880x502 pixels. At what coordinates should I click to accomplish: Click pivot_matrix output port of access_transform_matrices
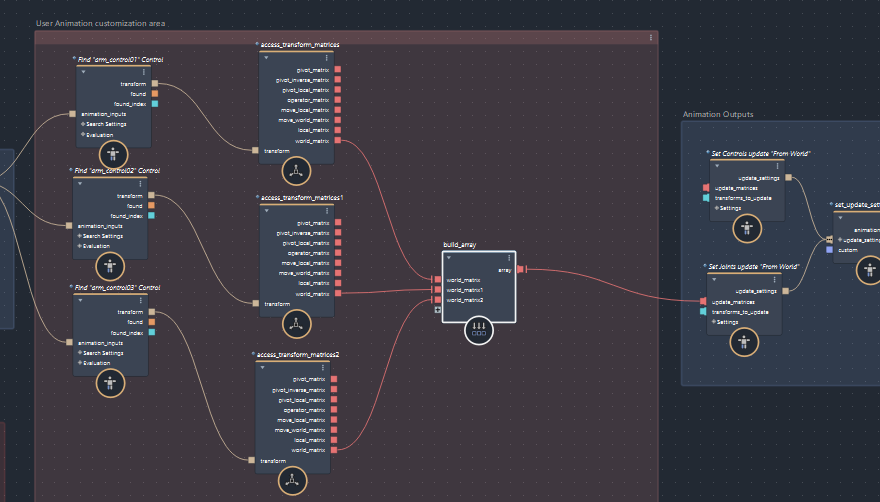coord(338,70)
